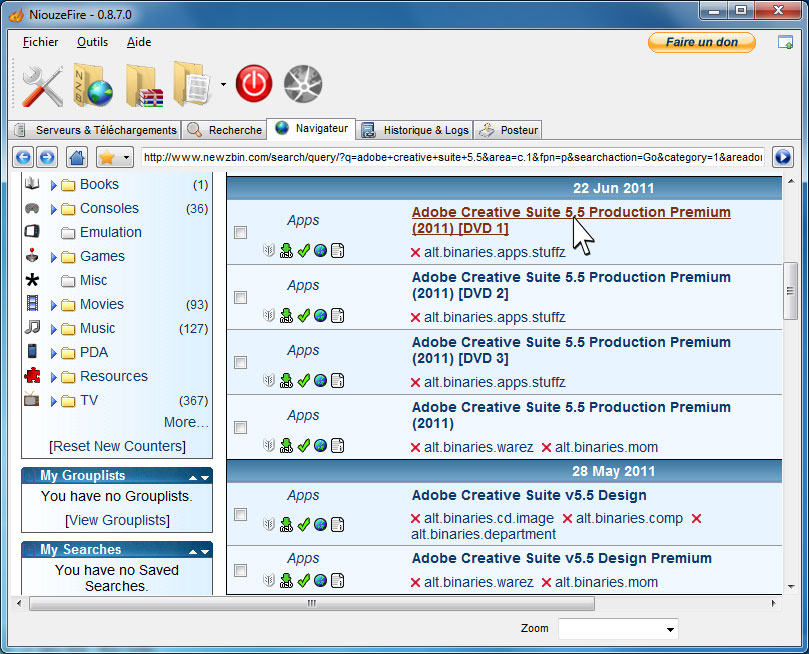Open the Outils menu
The width and height of the screenshot is (809, 654).
click(x=92, y=42)
